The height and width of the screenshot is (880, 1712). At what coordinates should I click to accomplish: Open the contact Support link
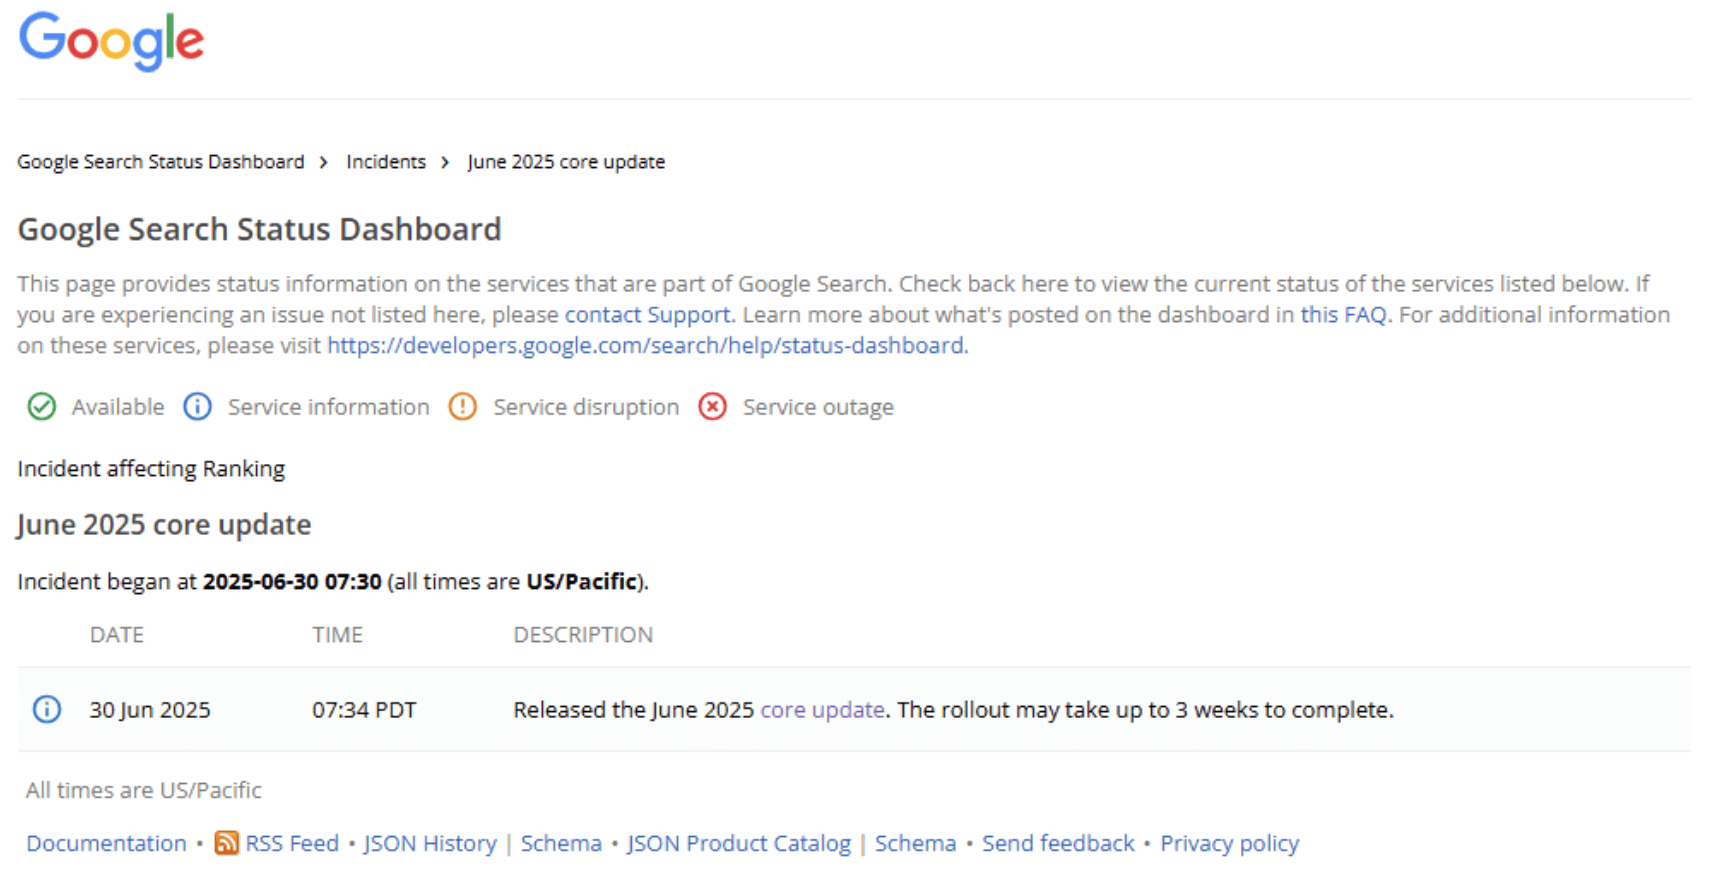pyautogui.click(x=647, y=315)
